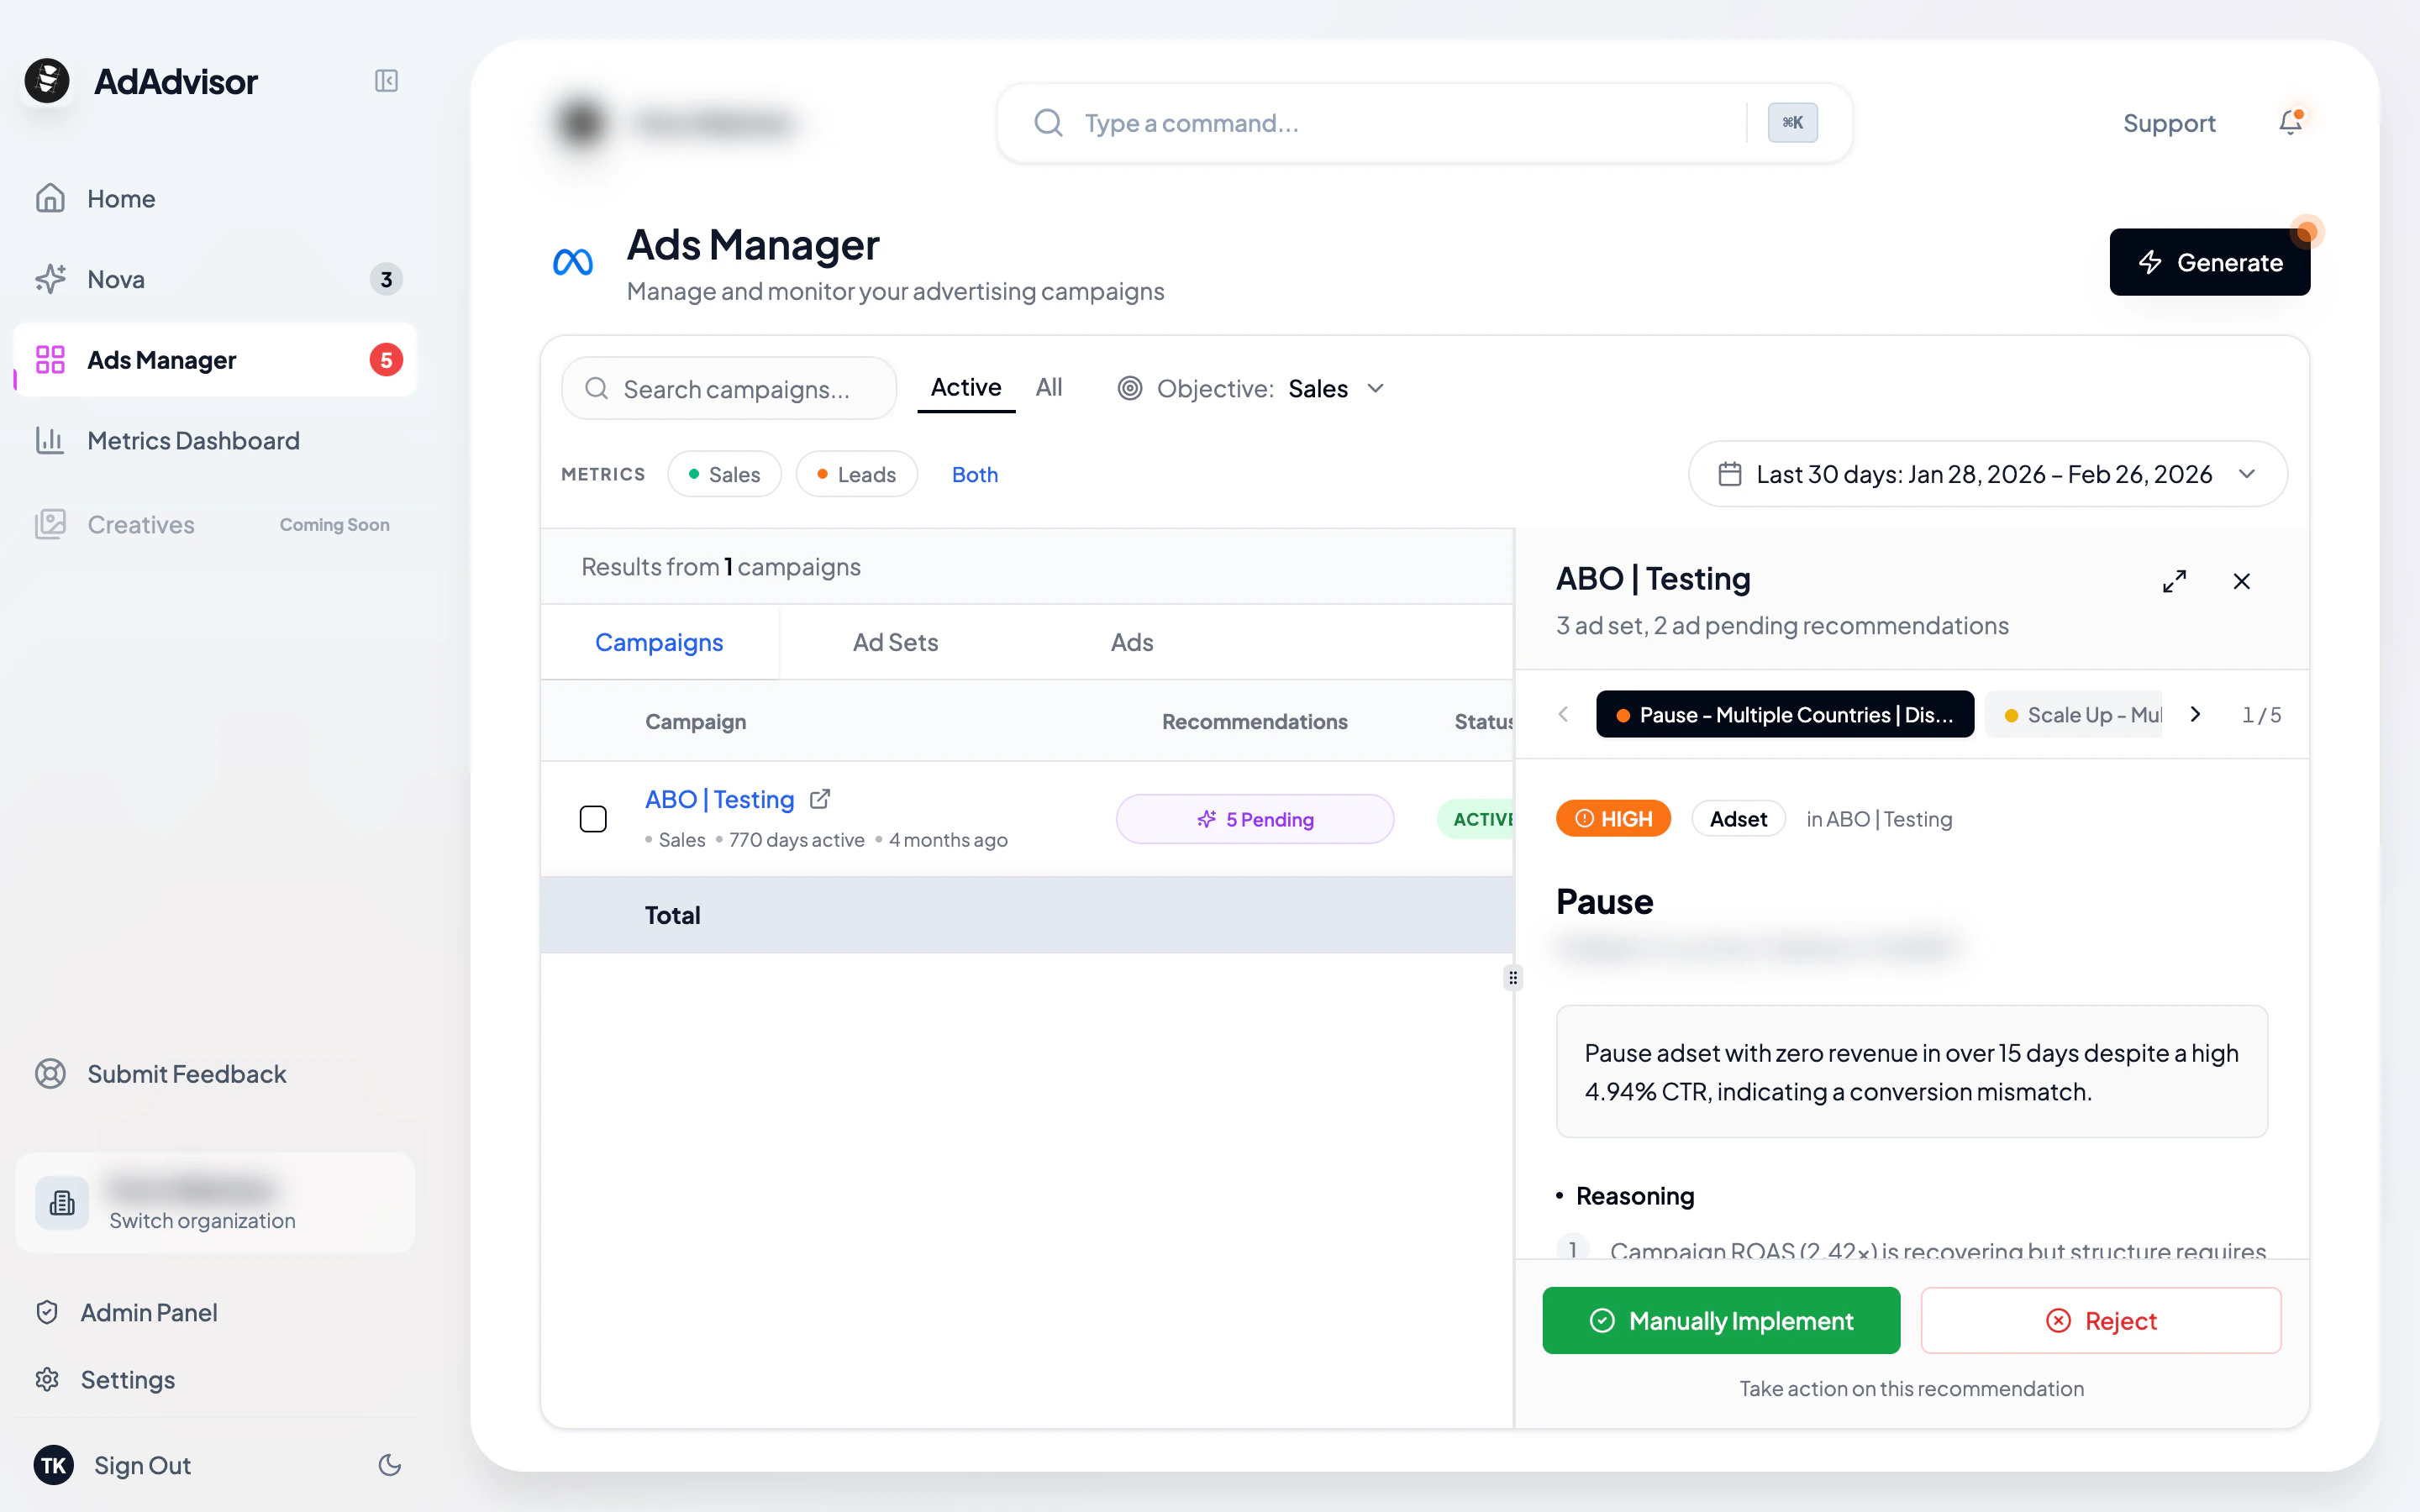Open the Nova section

215,279
